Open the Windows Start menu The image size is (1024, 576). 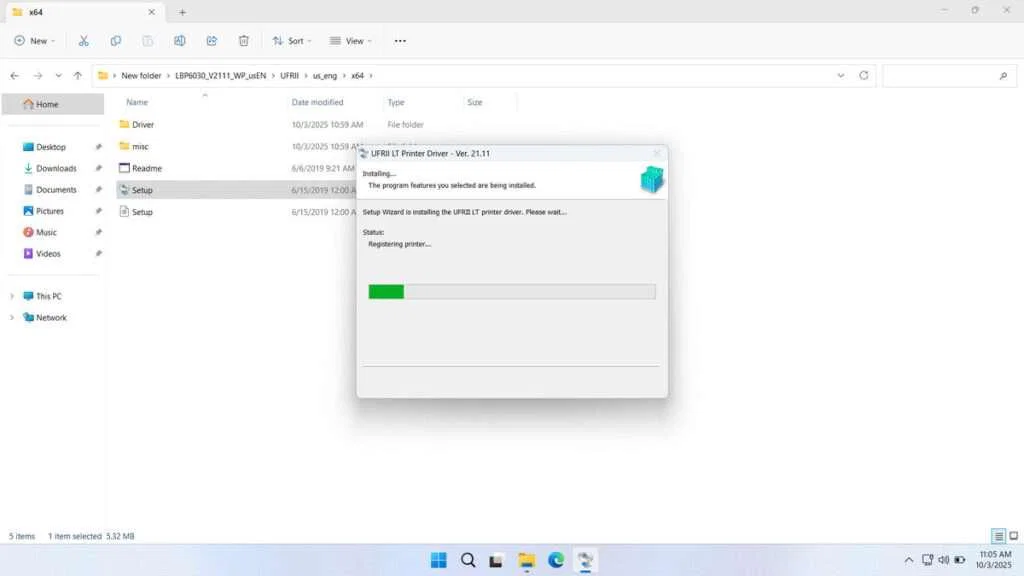click(x=438, y=560)
